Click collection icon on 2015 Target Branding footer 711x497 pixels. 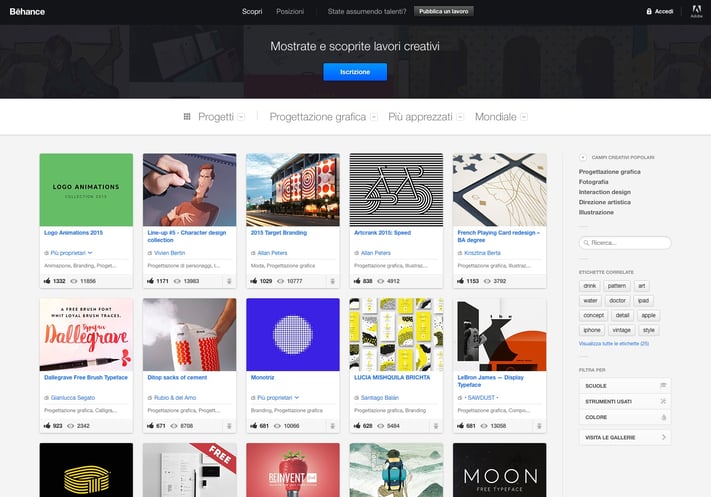click(332, 281)
